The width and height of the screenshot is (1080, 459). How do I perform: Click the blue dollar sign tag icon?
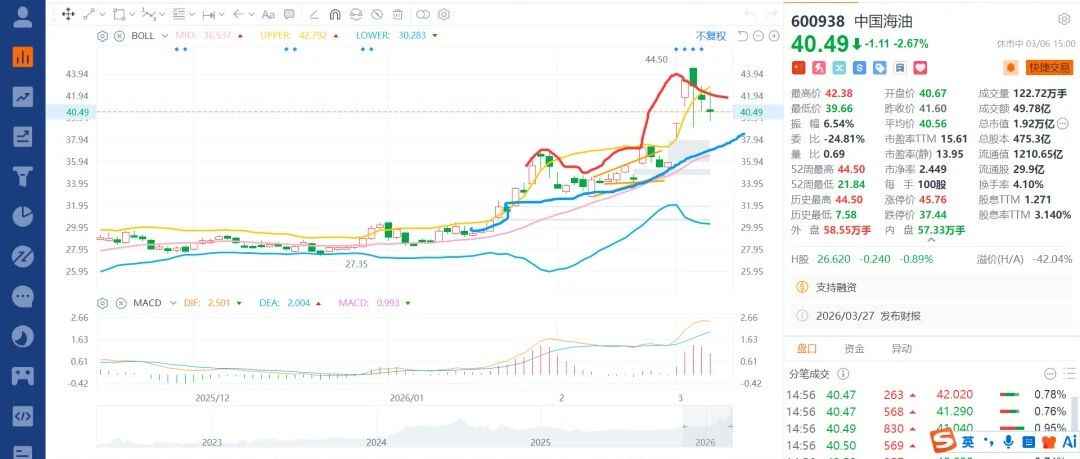click(x=859, y=68)
